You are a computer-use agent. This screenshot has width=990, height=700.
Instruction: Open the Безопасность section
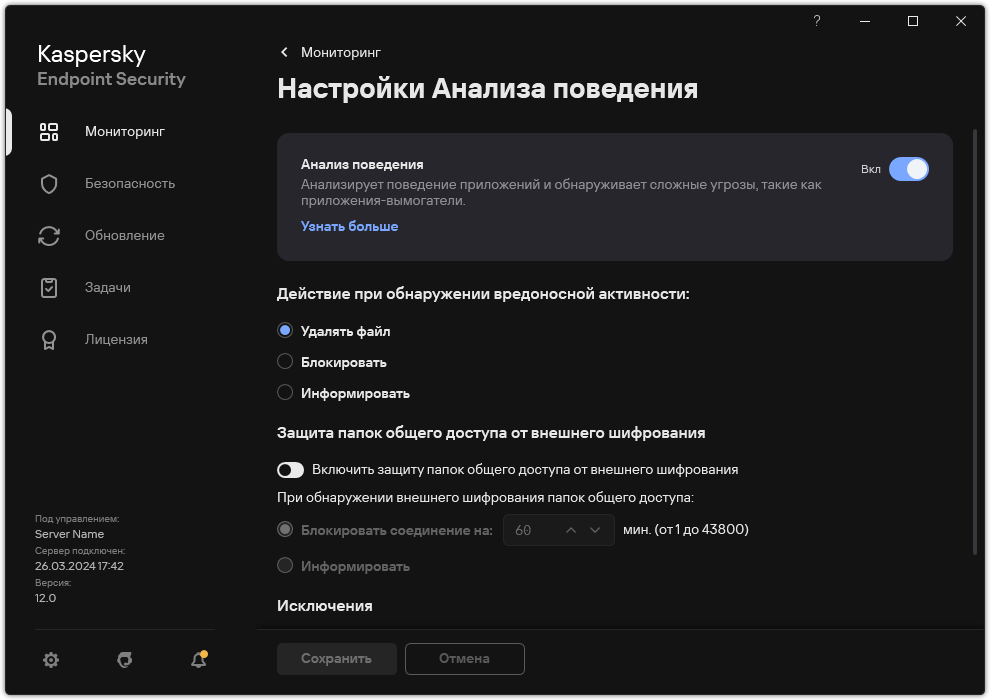click(x=128, y=183)
